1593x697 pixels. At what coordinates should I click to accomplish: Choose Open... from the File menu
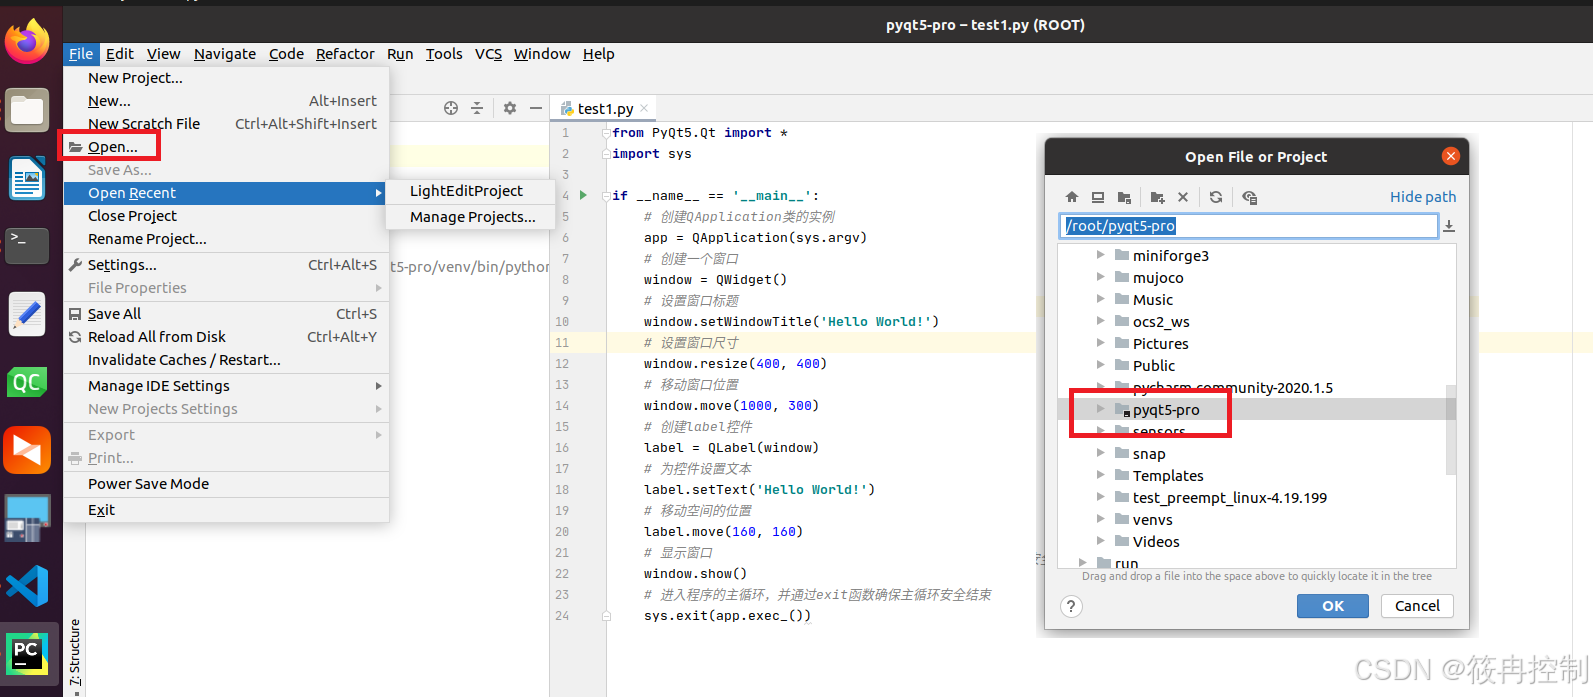coord(226,147)
